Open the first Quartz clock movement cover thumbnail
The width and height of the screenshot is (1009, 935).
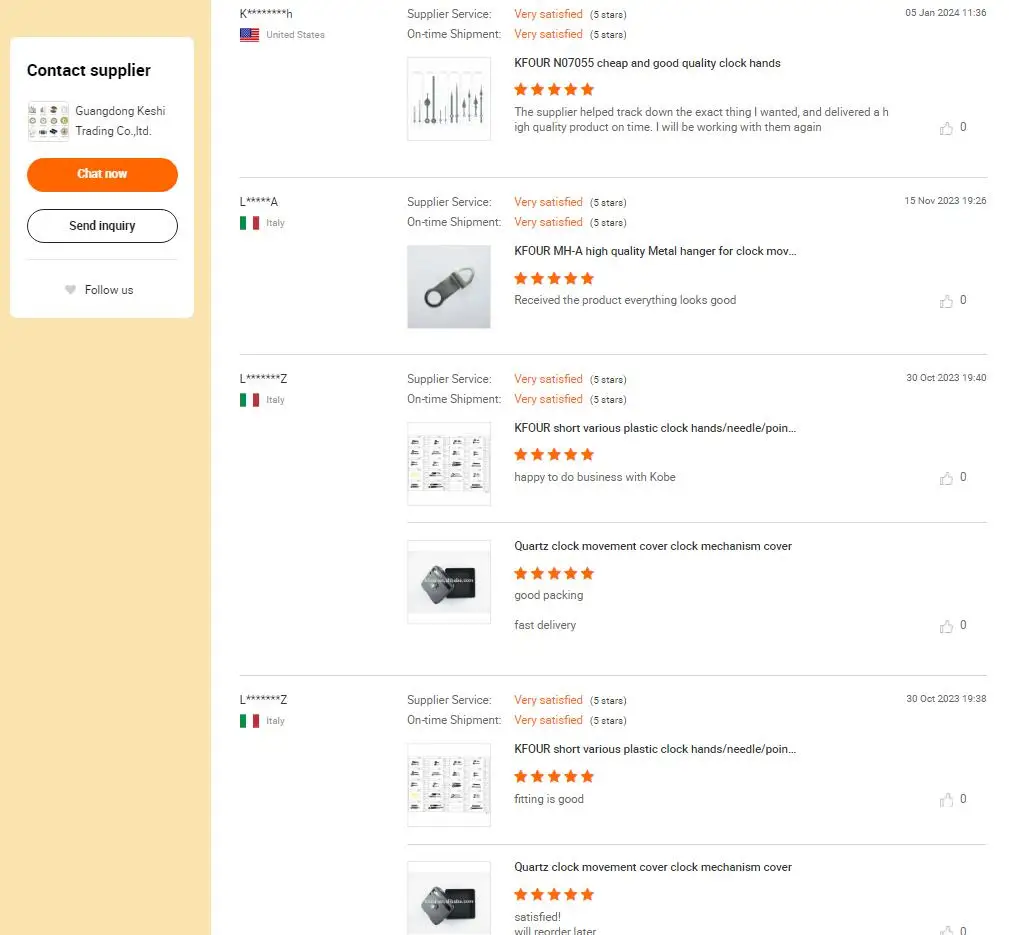[449, 582]
